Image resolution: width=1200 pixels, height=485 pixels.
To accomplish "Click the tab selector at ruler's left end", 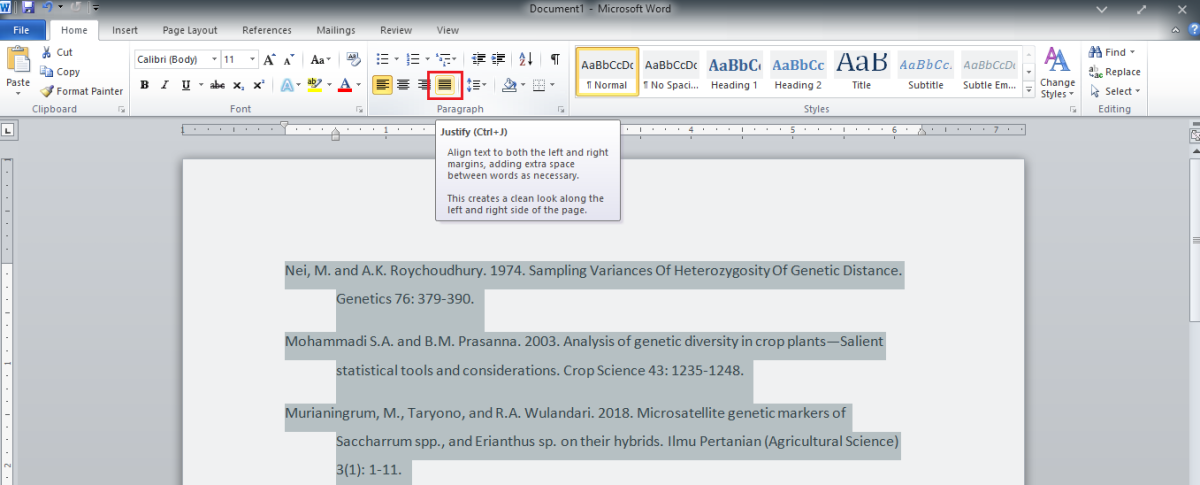I will (x=8, y=129).
